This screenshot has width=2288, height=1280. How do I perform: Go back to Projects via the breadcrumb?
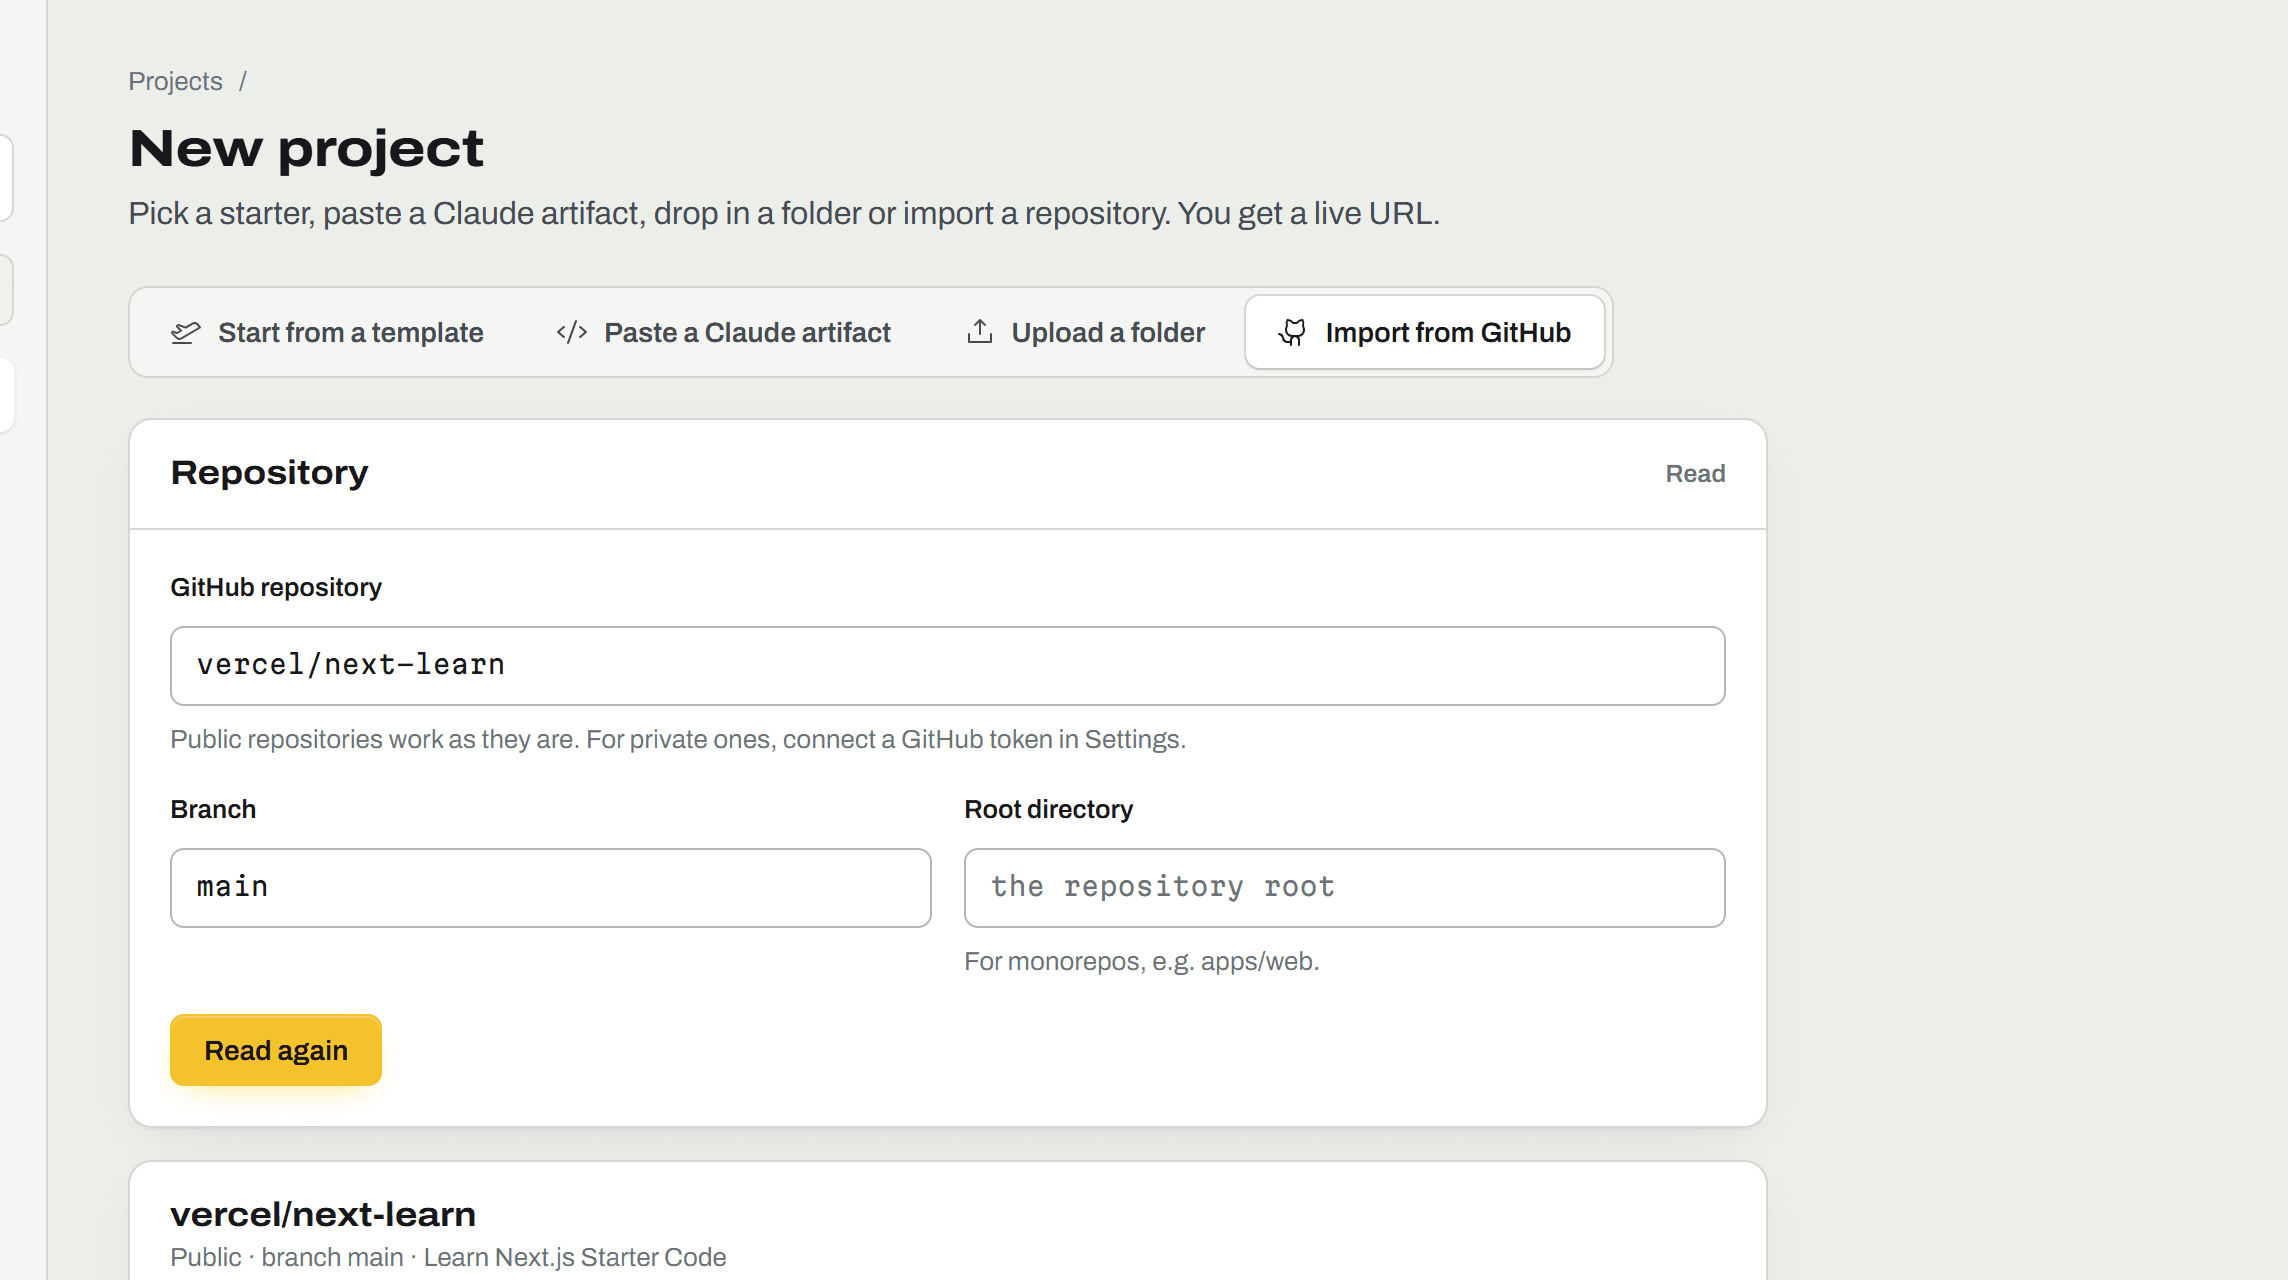click(x=175, y=81)
